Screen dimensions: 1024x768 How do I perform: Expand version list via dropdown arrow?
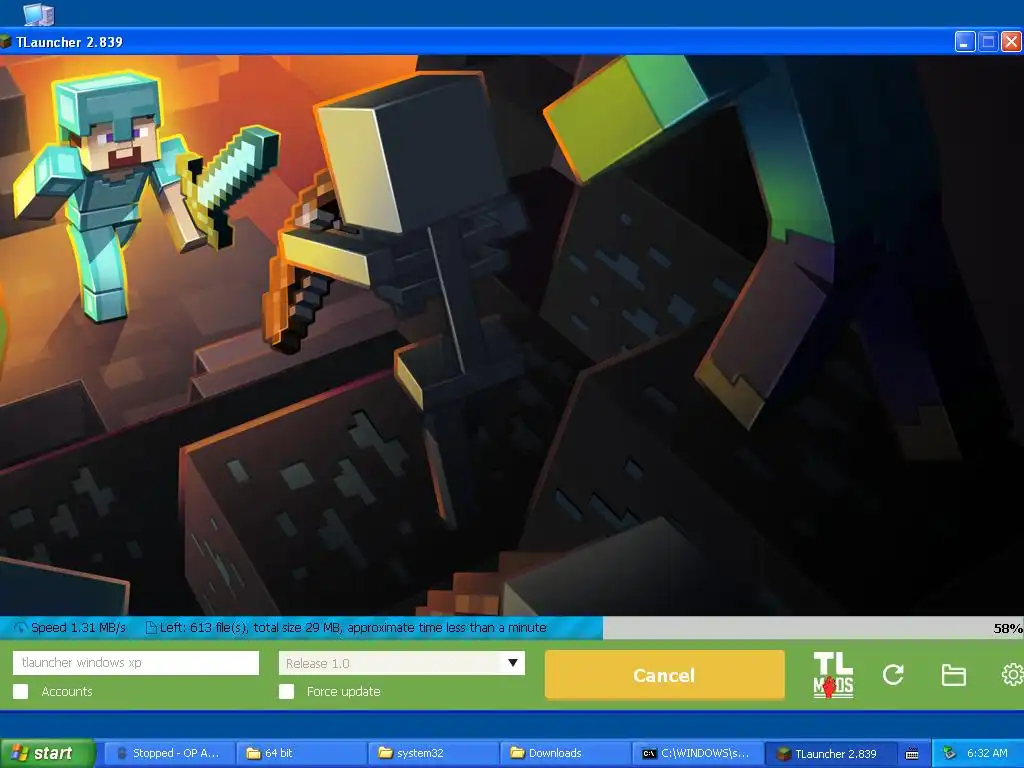click(x=513, y=664)
